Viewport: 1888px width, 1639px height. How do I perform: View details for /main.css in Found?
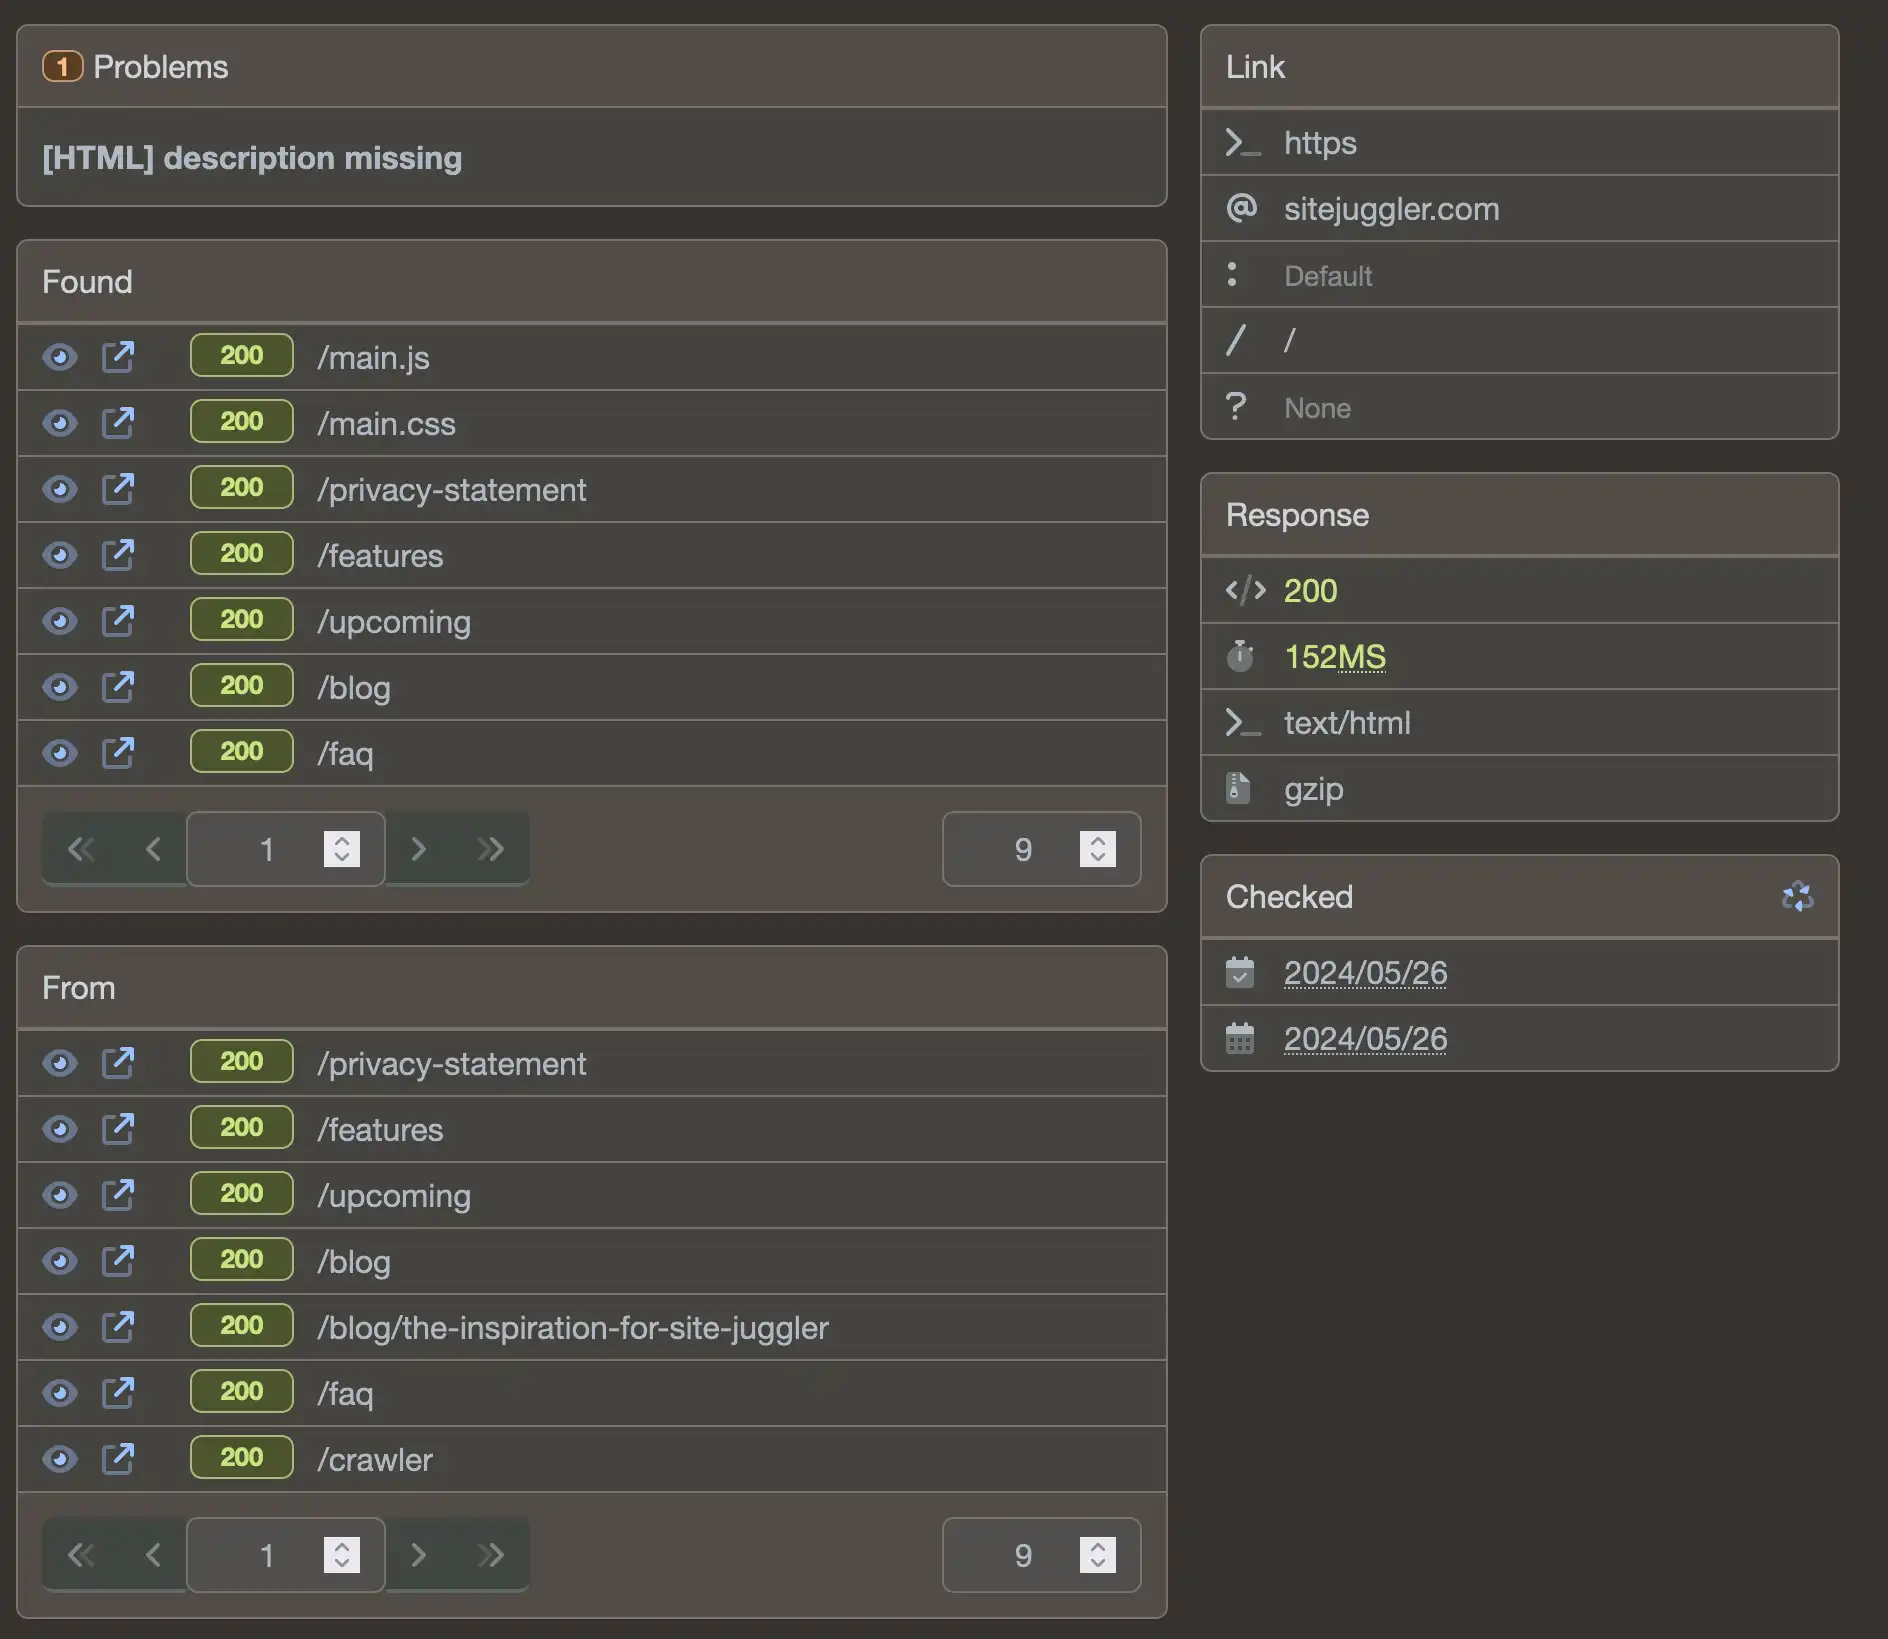[60, 423]
